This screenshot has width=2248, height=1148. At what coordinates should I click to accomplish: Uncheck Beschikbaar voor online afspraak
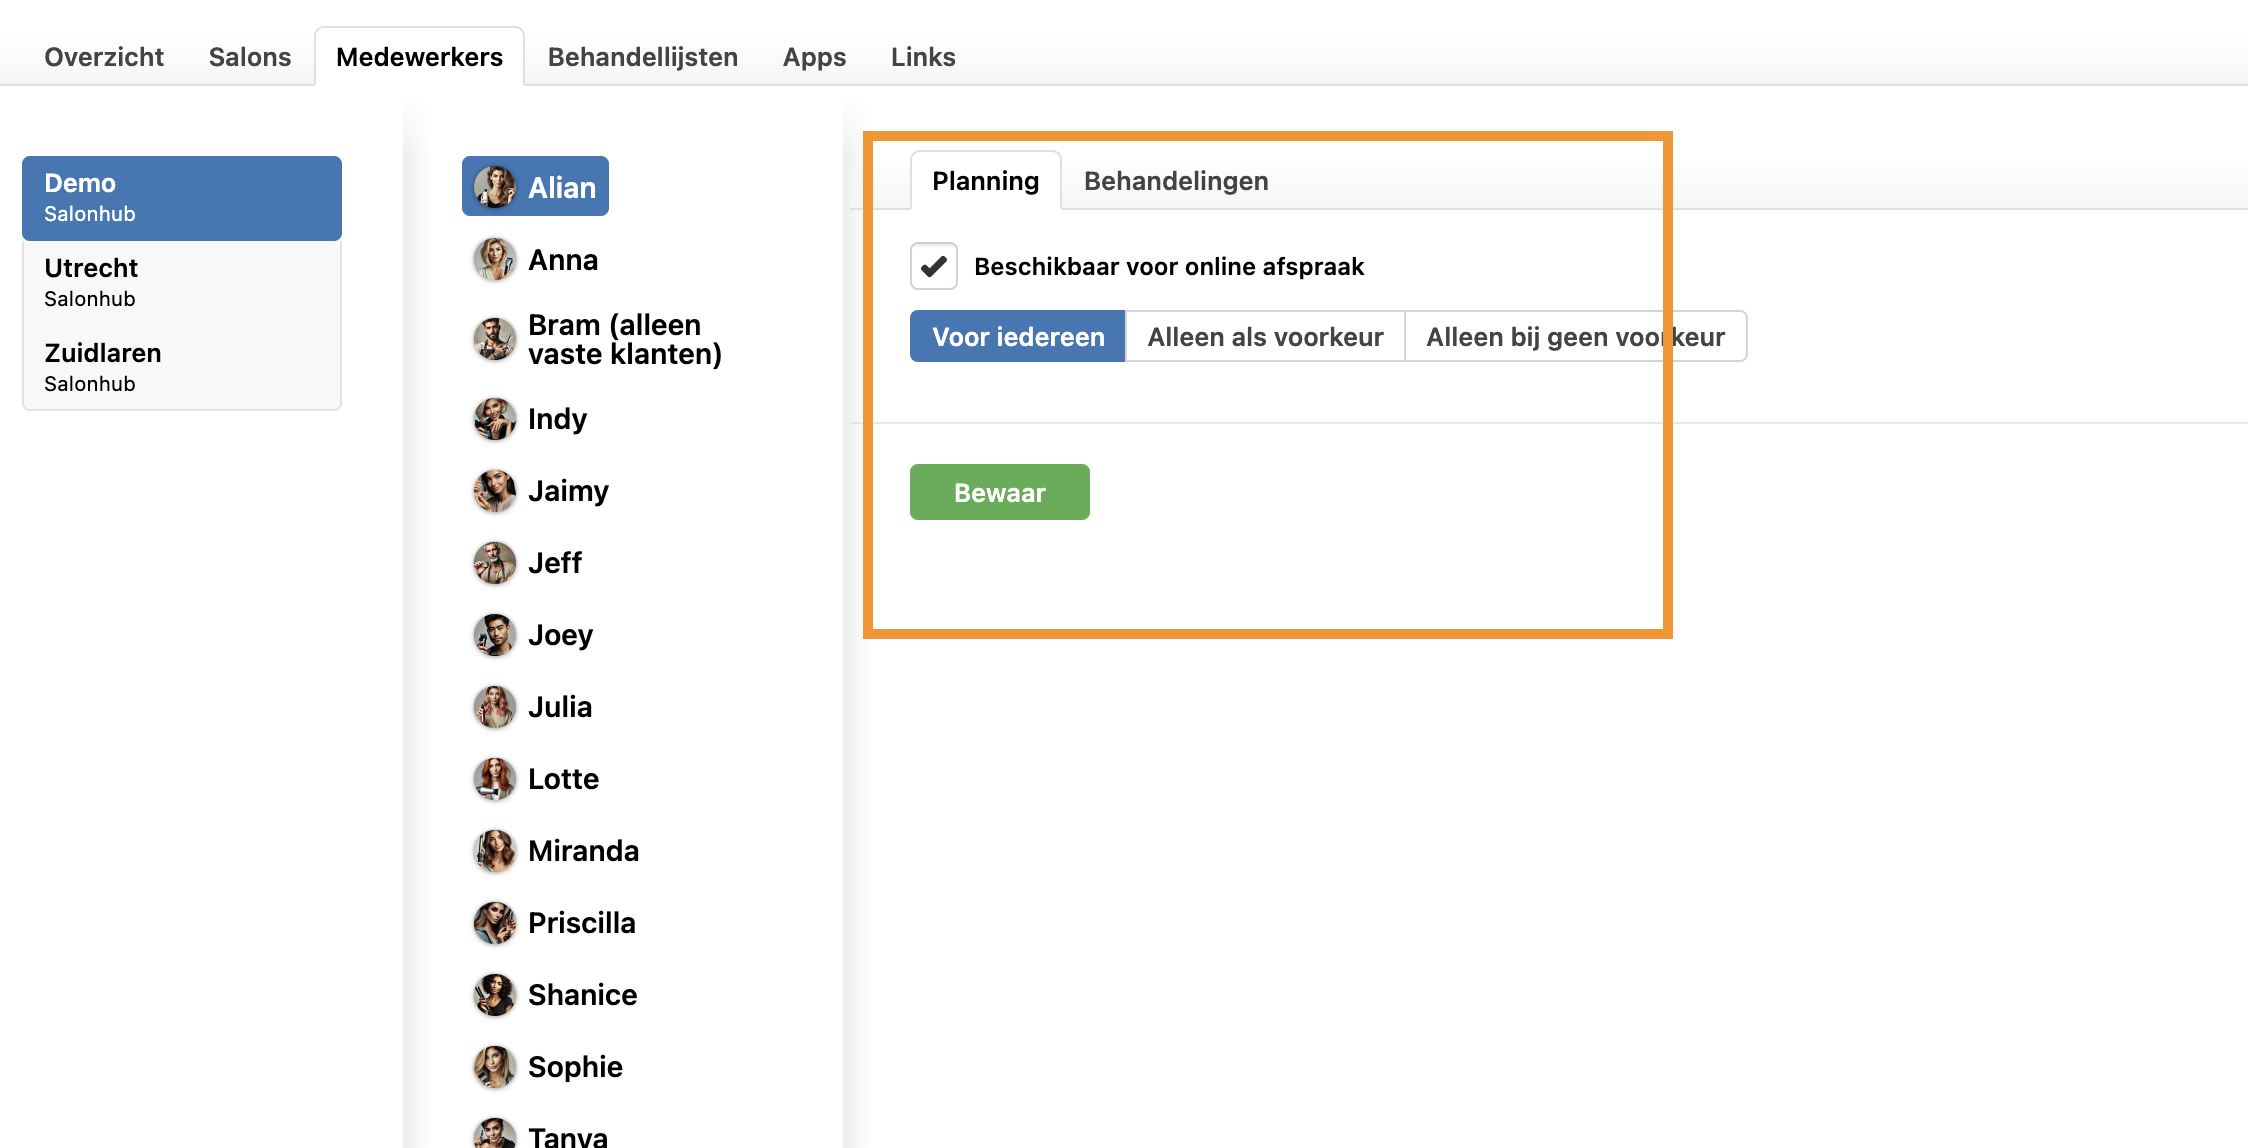934,266
